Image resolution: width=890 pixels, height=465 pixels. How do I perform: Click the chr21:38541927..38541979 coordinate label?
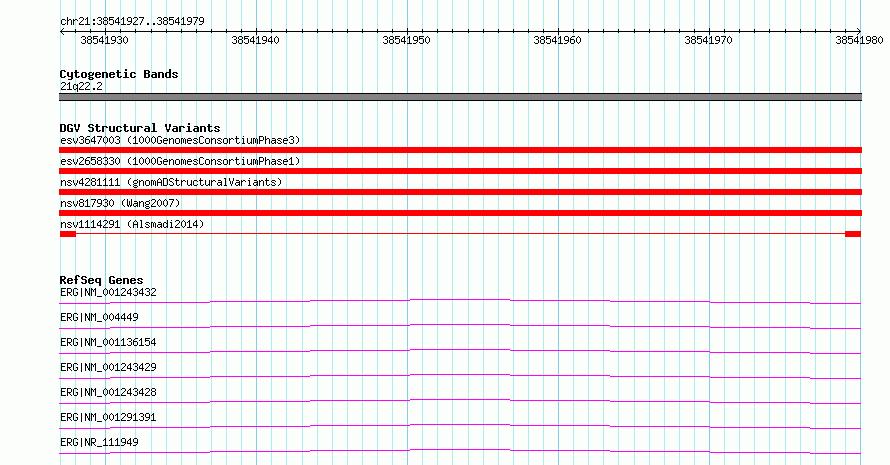click(132, 21)
